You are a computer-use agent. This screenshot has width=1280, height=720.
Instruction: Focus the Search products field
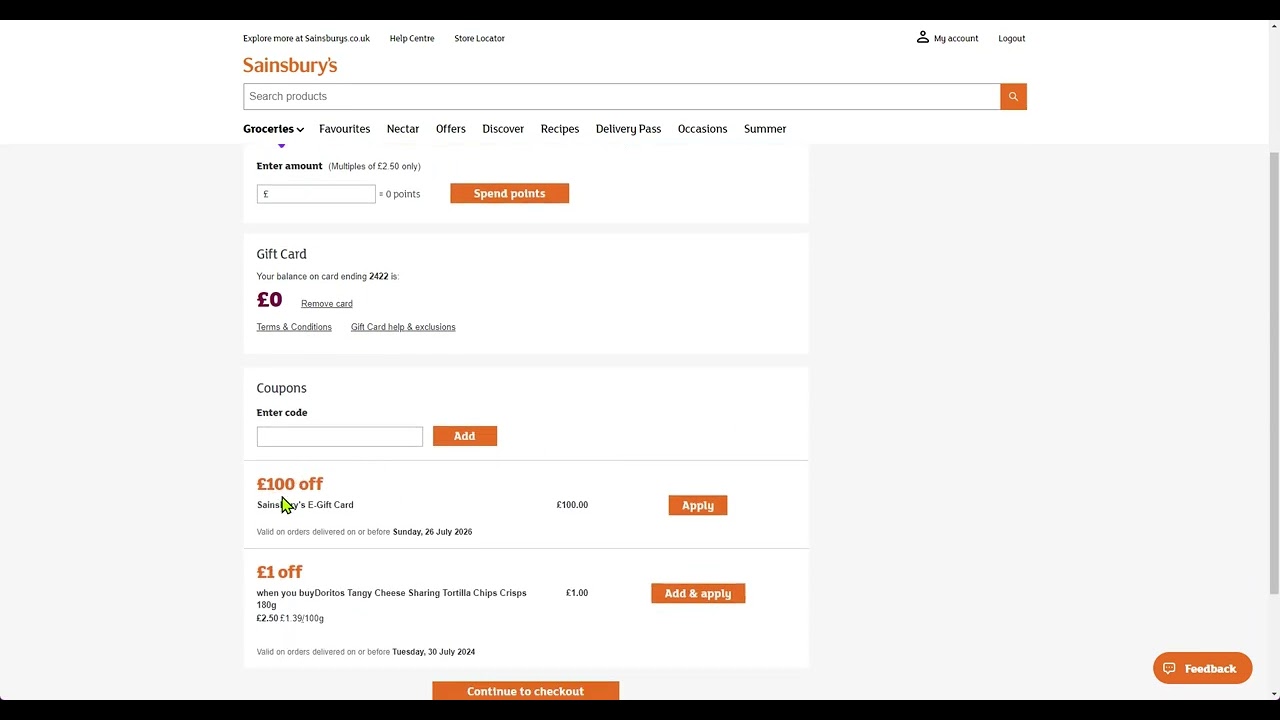[621, 96]
